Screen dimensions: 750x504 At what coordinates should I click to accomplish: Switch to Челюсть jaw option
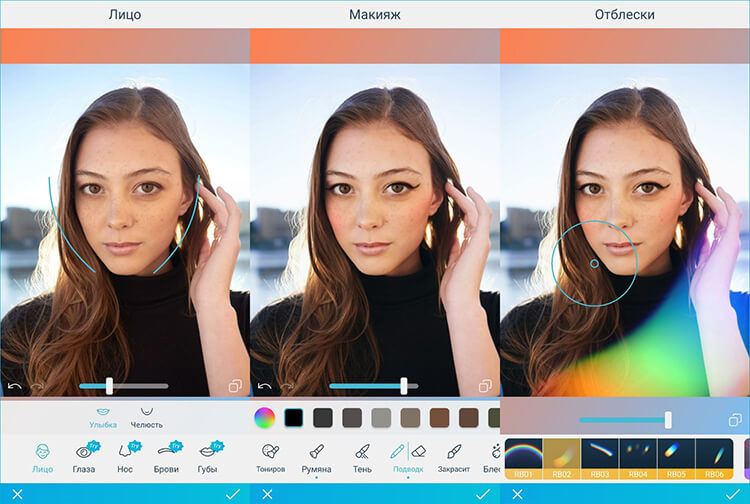click(147, 416)
